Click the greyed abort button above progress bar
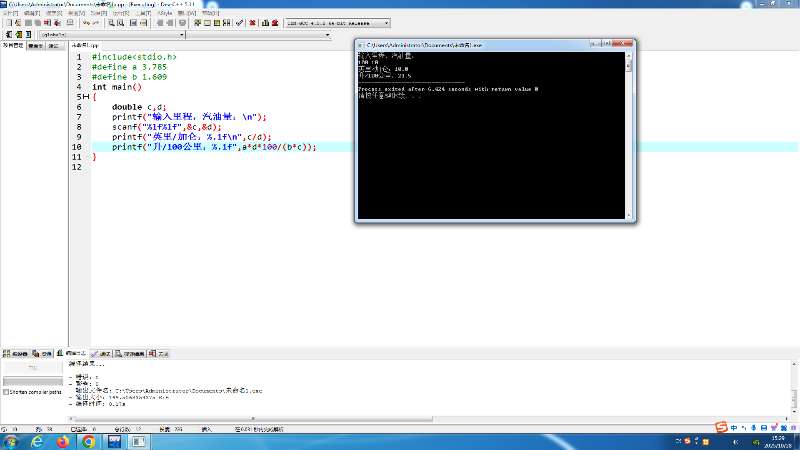 click(33, 367)
